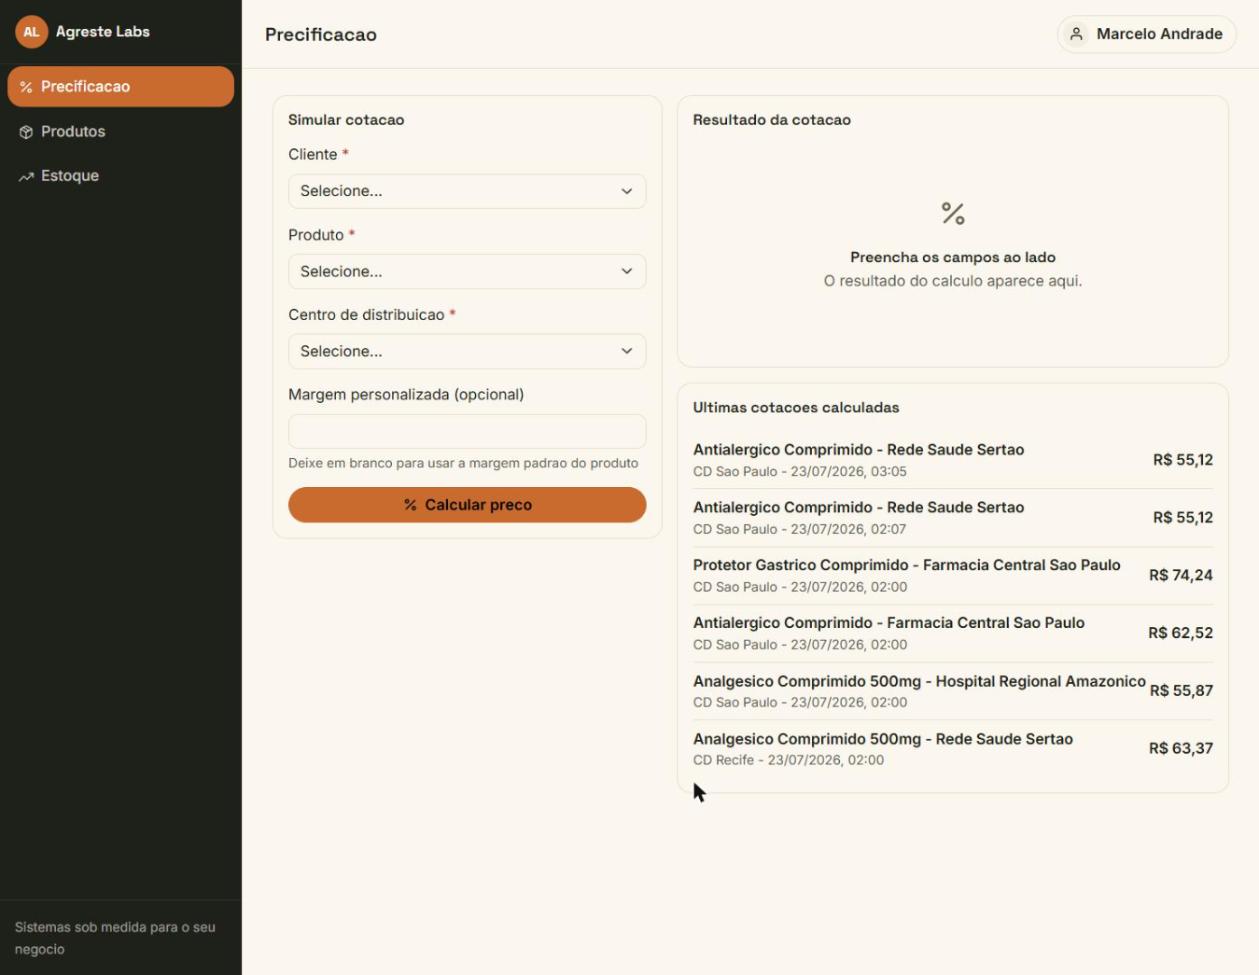Select the Precificacao sidebar item
This screenshot has width=1259, height=975.
click(121, 87)
